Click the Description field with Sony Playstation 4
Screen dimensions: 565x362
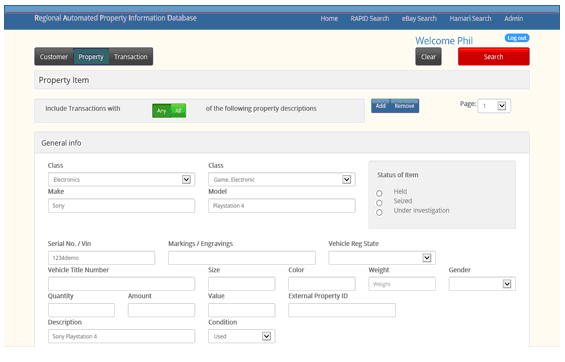click(x=121, y=336)
